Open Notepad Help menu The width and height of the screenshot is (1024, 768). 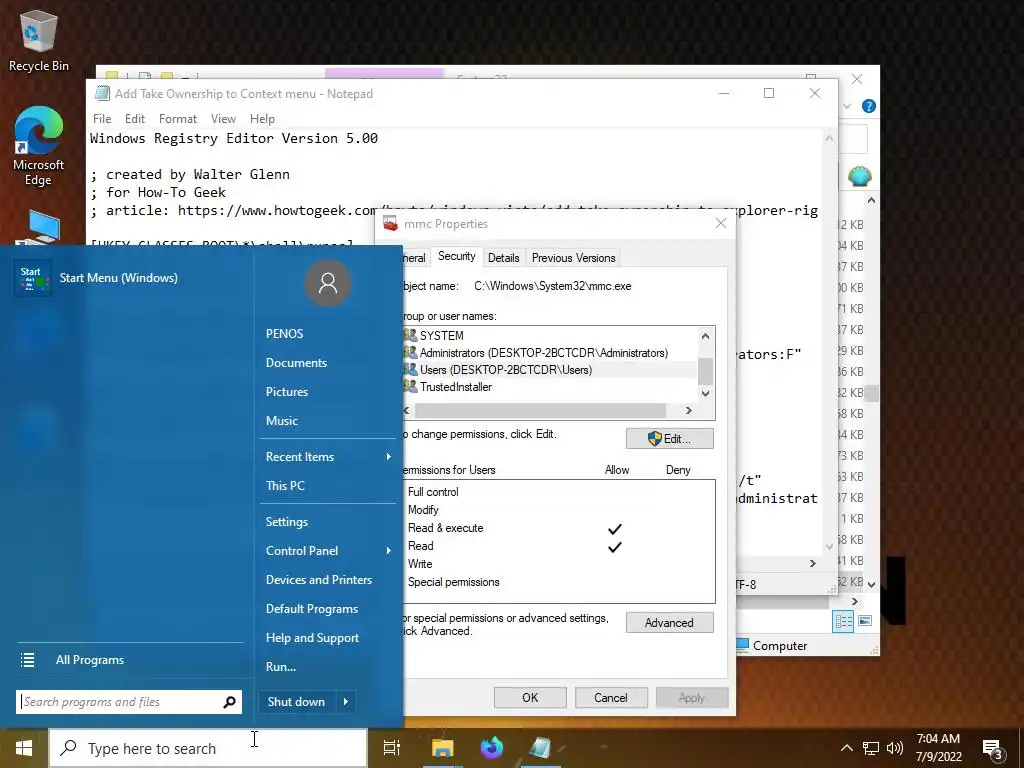[x=263, y=119]
